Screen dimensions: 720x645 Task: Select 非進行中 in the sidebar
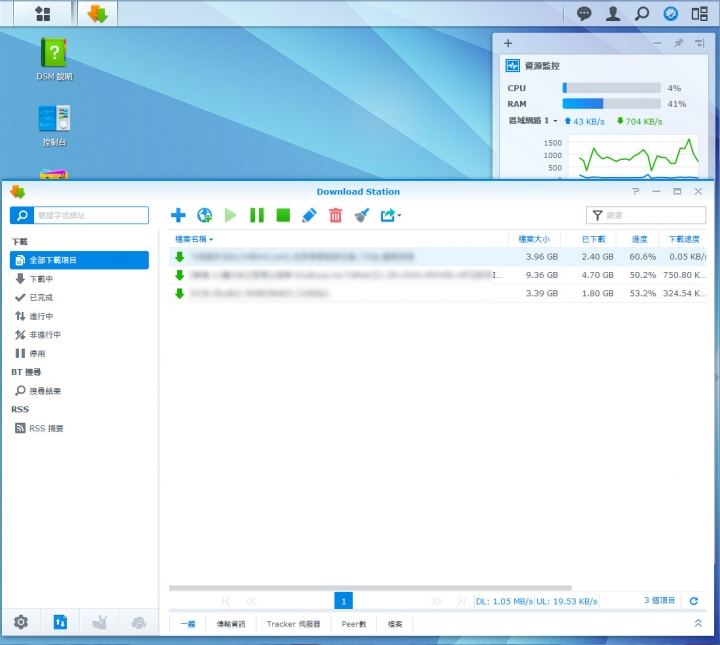tap(79, 335)
